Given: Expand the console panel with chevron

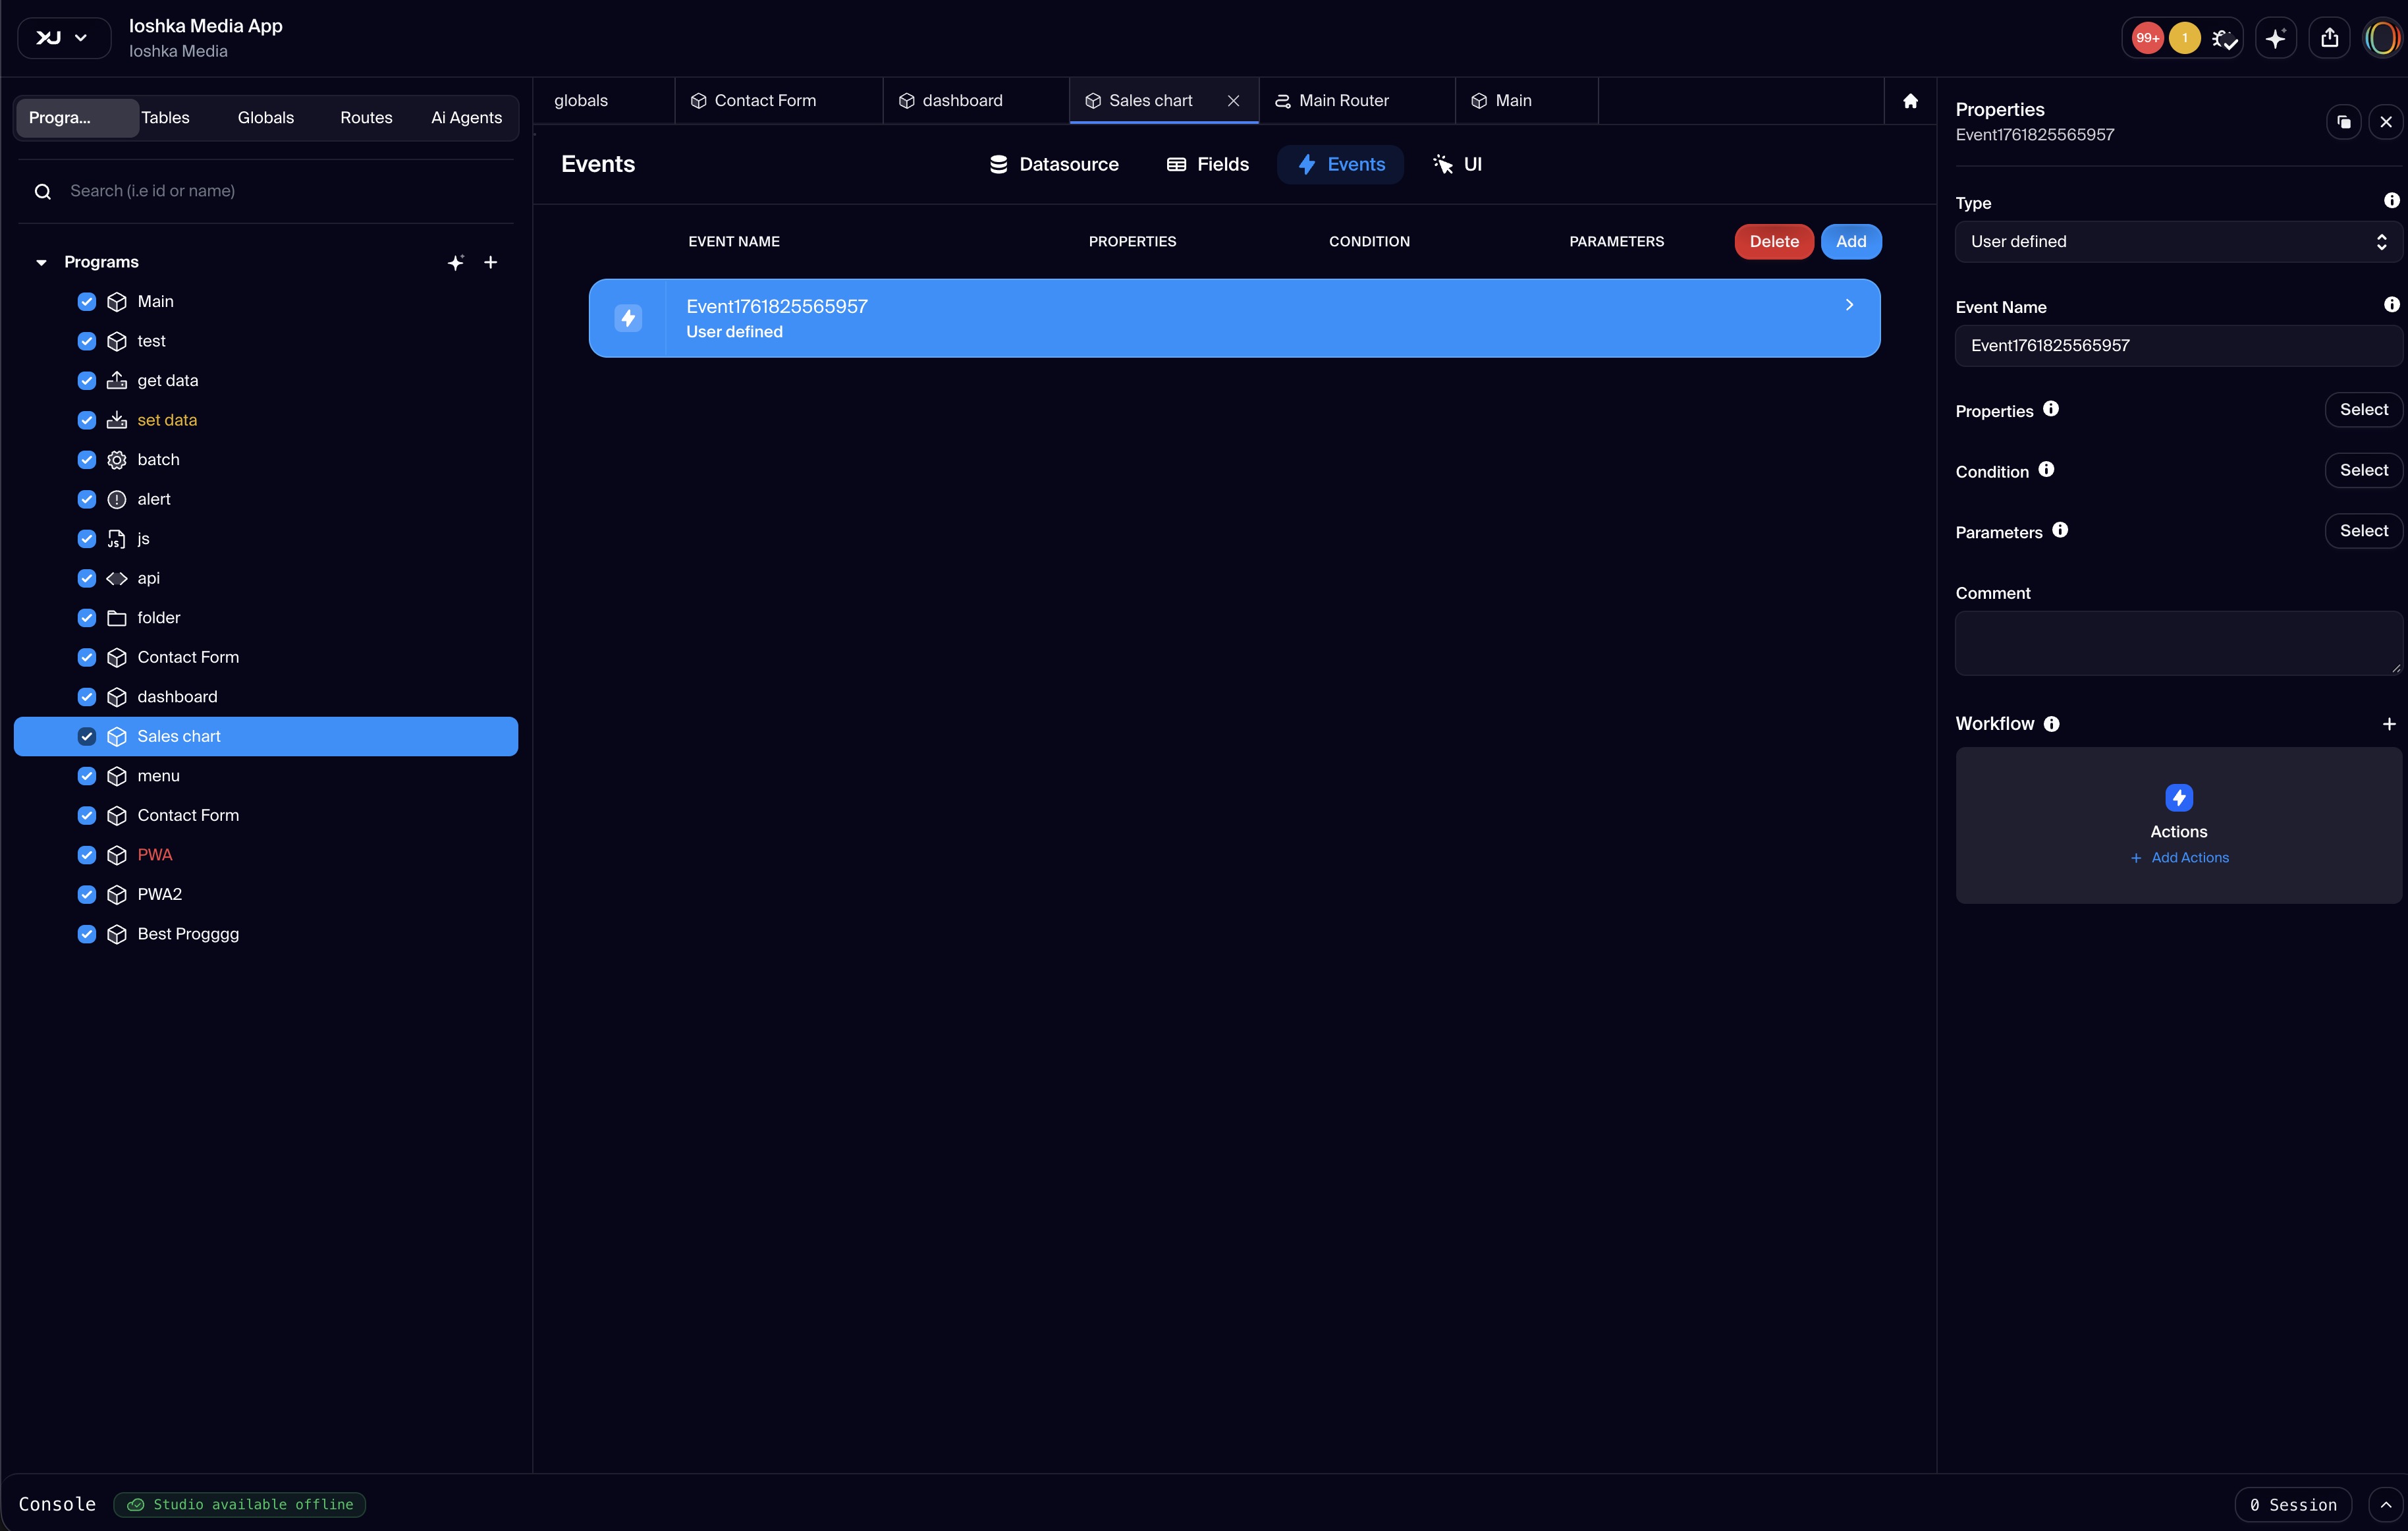Looking at the screenshot, I should [2386, 1505].
